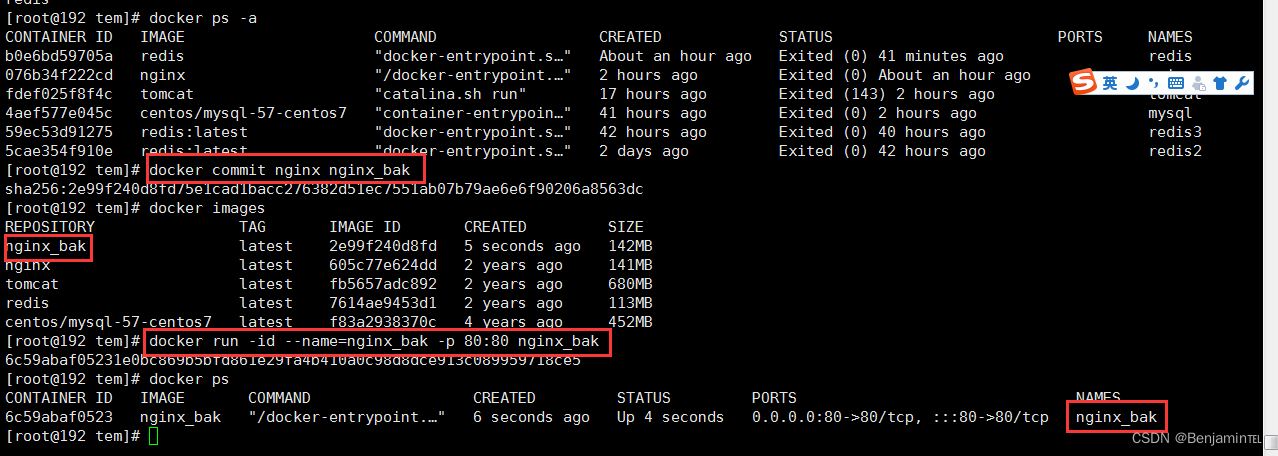Click the 'Exited (0) 41 minutes ago' status
1278x456 pixels.
click(x=891, y=56)
